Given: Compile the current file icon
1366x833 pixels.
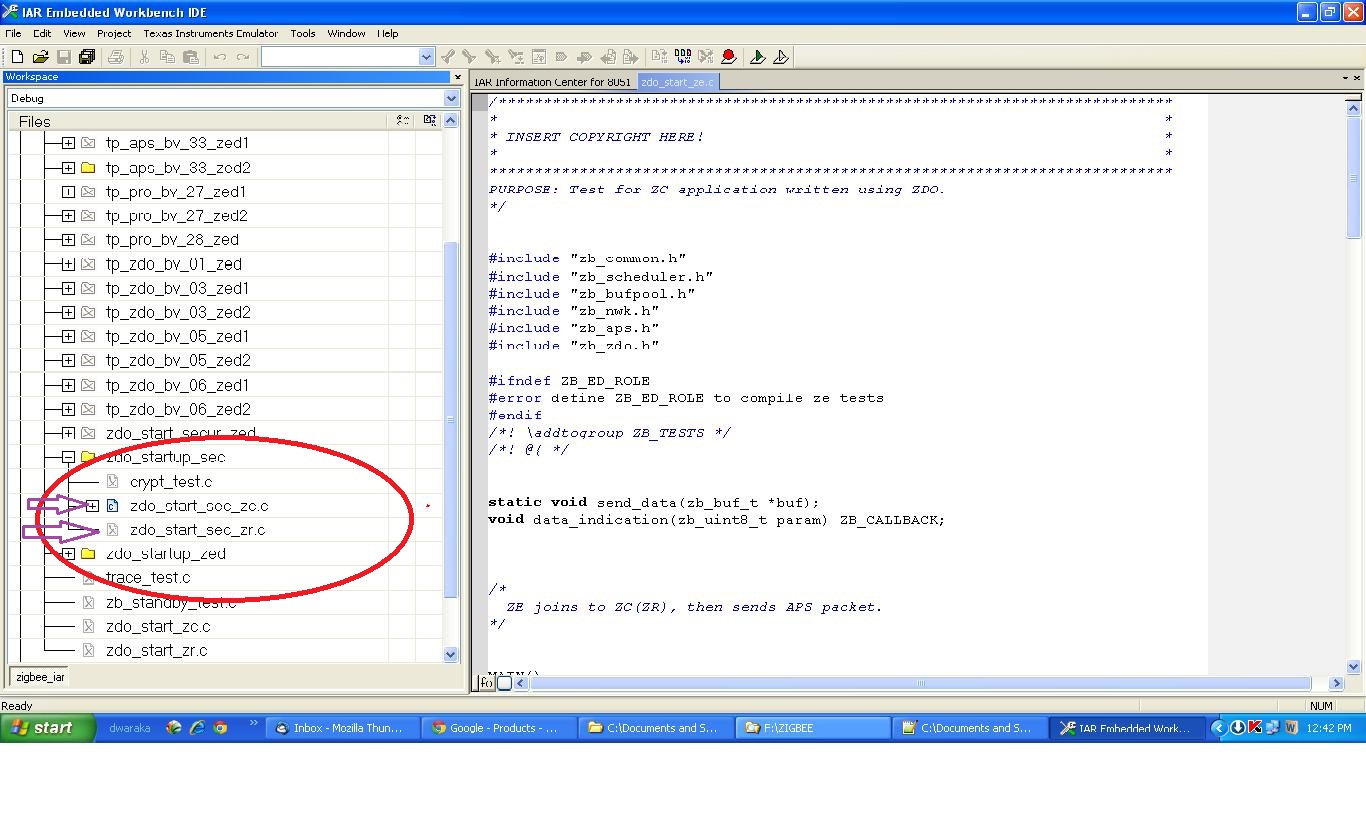Looking at the screenshot, I should pos(660,57).
